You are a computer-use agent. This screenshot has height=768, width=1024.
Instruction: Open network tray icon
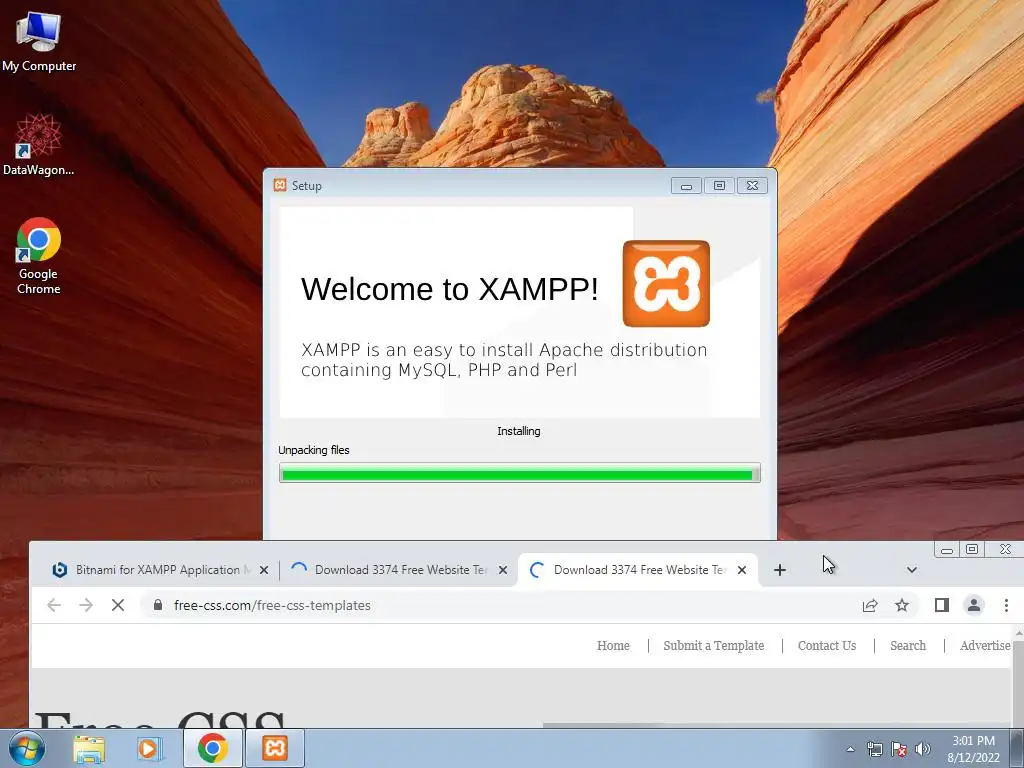874,749
